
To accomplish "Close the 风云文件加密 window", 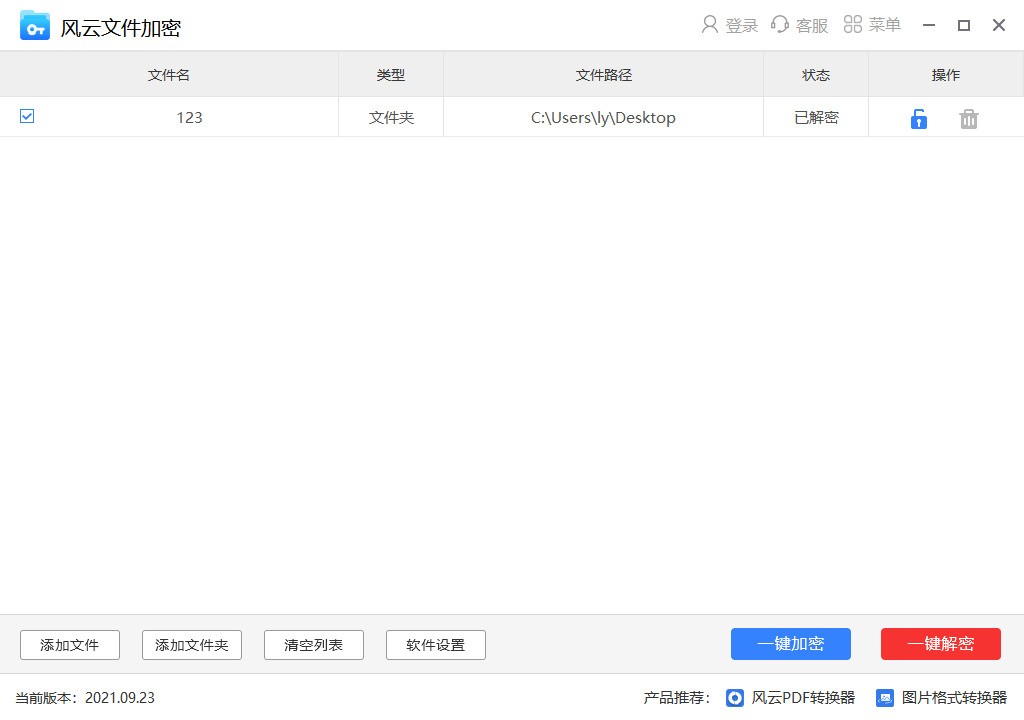I will (999, 25).
